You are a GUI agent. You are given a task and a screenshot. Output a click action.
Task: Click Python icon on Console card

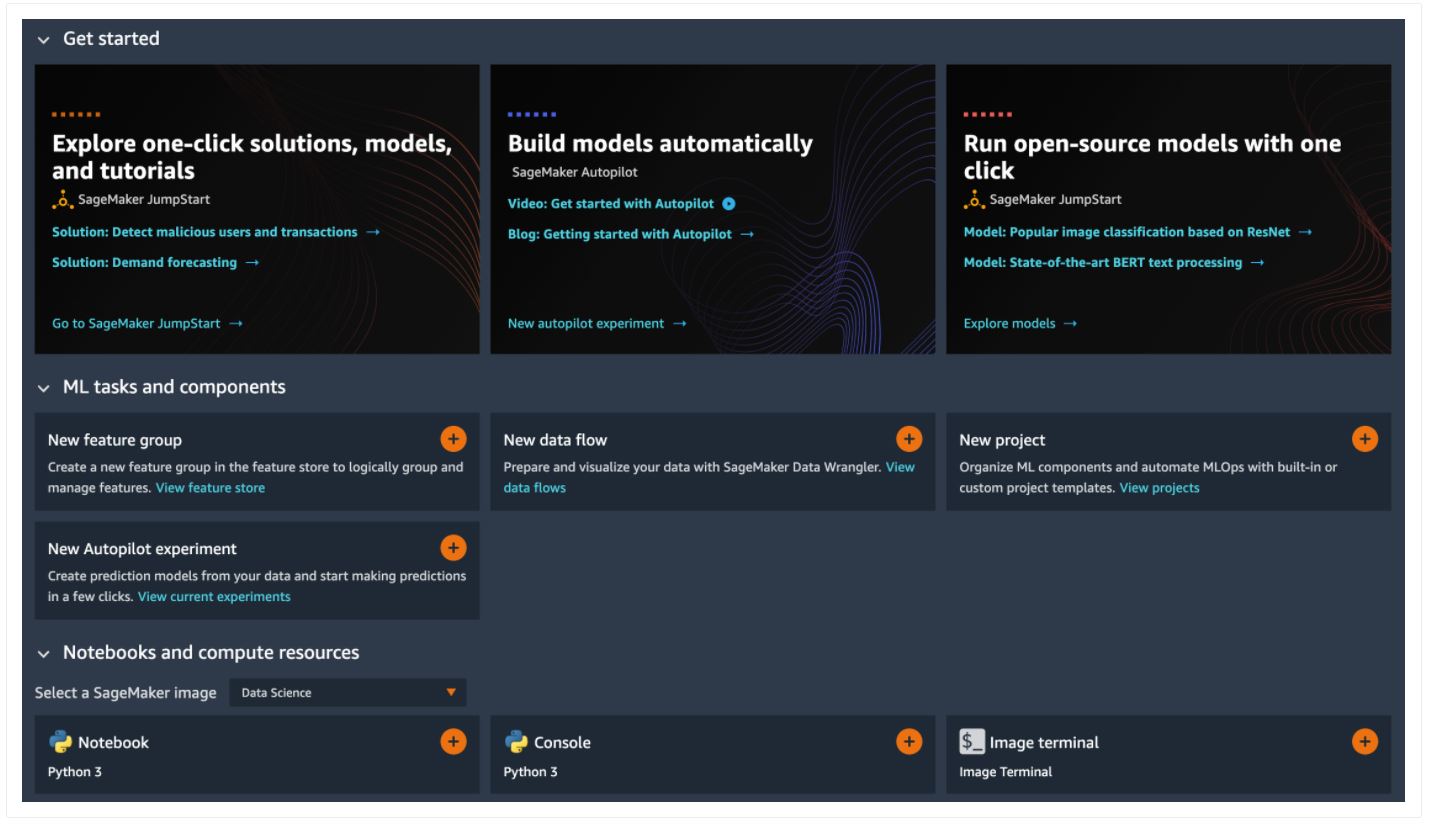(x=517, y=742)
